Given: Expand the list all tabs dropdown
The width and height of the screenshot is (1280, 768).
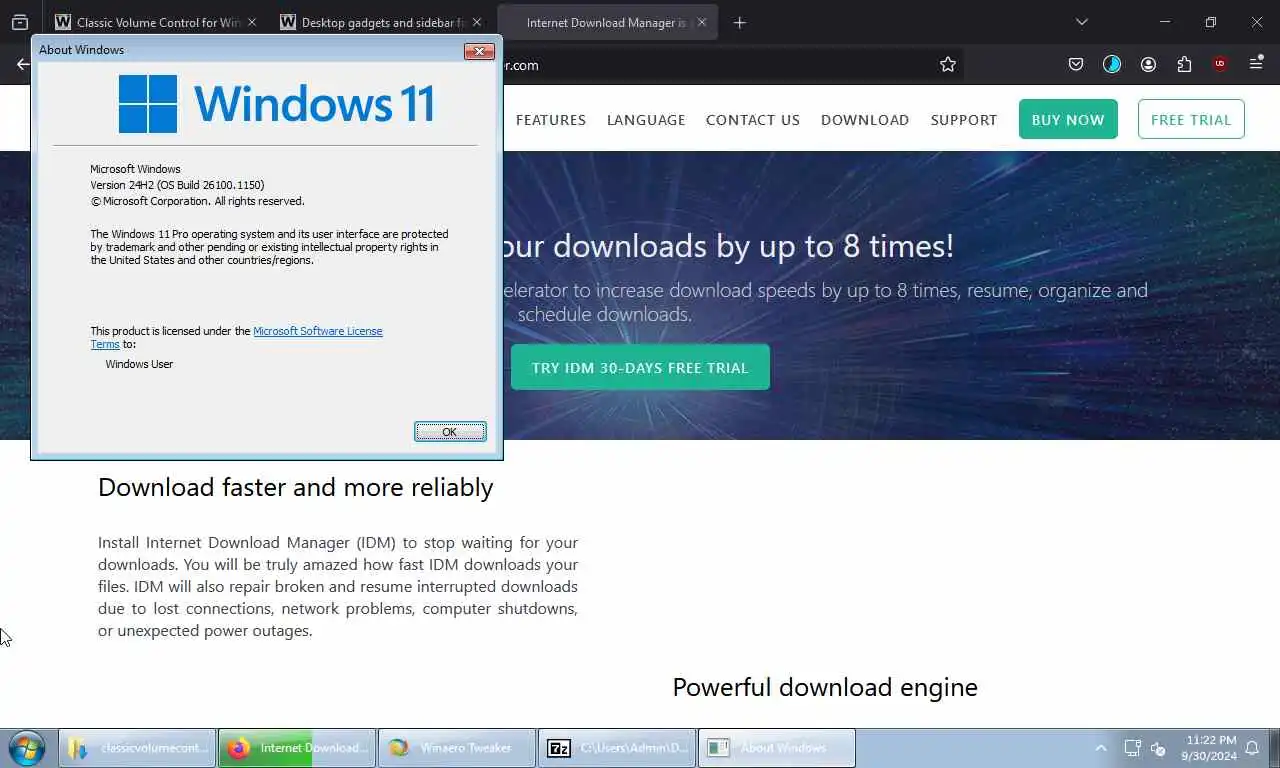Looking at the screenshot, I should (x=1081, y=22).
